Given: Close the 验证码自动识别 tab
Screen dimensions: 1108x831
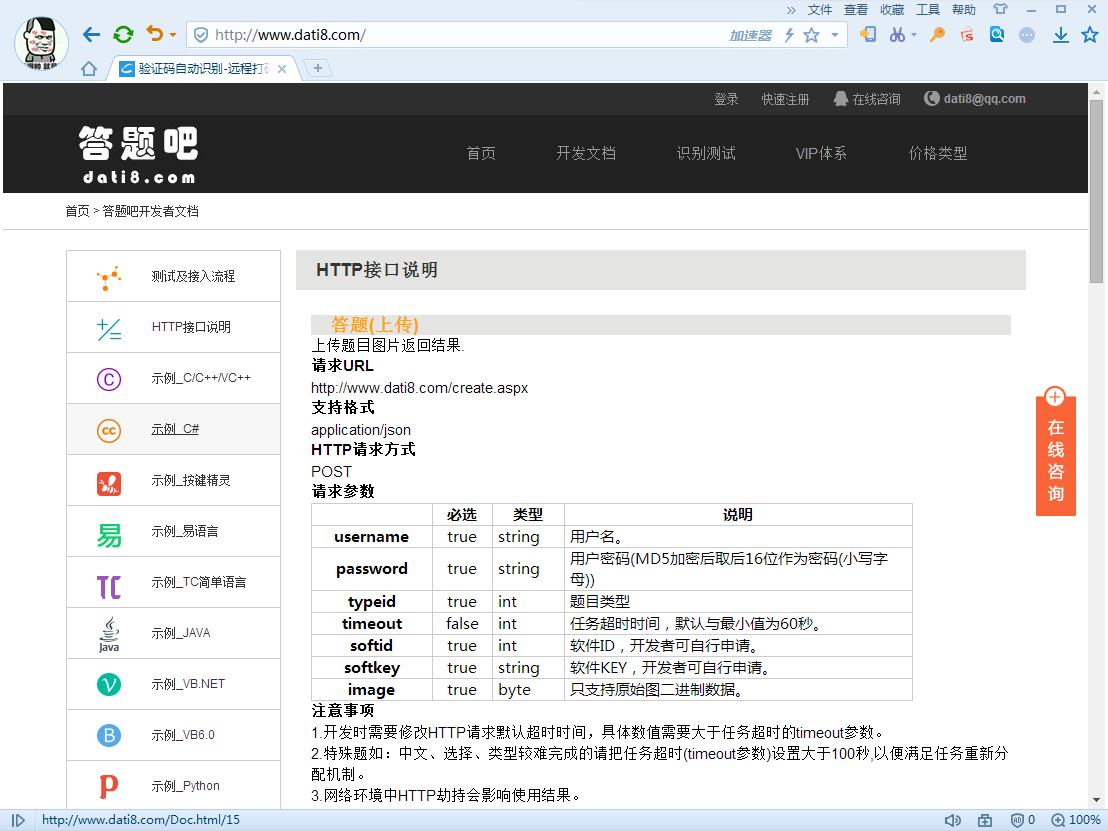Looking at the screenshot, I should (x=282, y=69).
